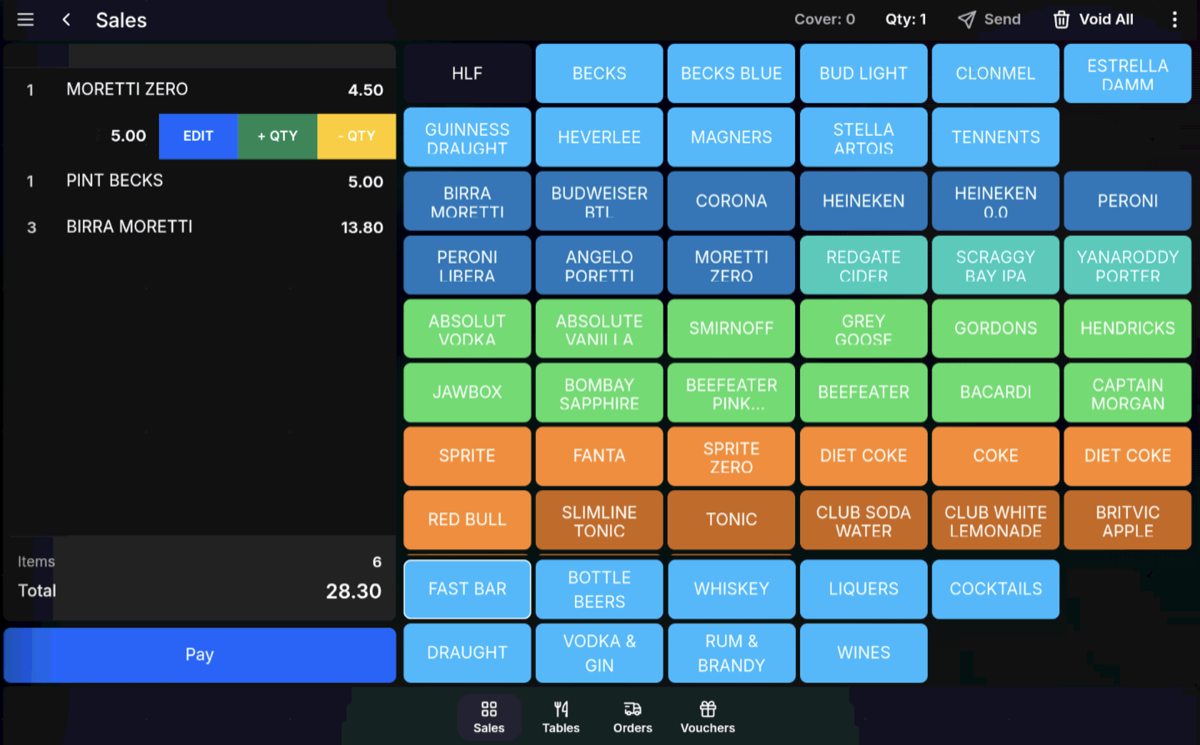Select the BIRRA MORETTI order line
This screenshot has height=745, width=1200.
coord(200,227)
